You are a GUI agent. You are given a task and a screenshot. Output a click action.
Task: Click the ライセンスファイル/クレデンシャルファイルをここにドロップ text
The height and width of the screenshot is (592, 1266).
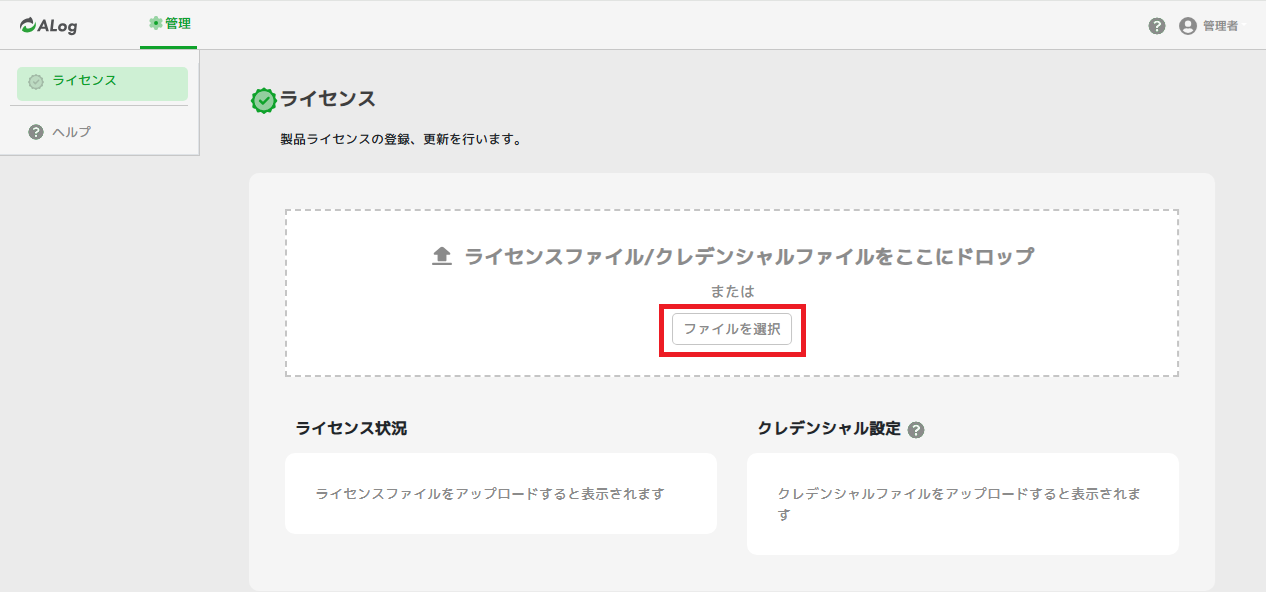(749, 257)
